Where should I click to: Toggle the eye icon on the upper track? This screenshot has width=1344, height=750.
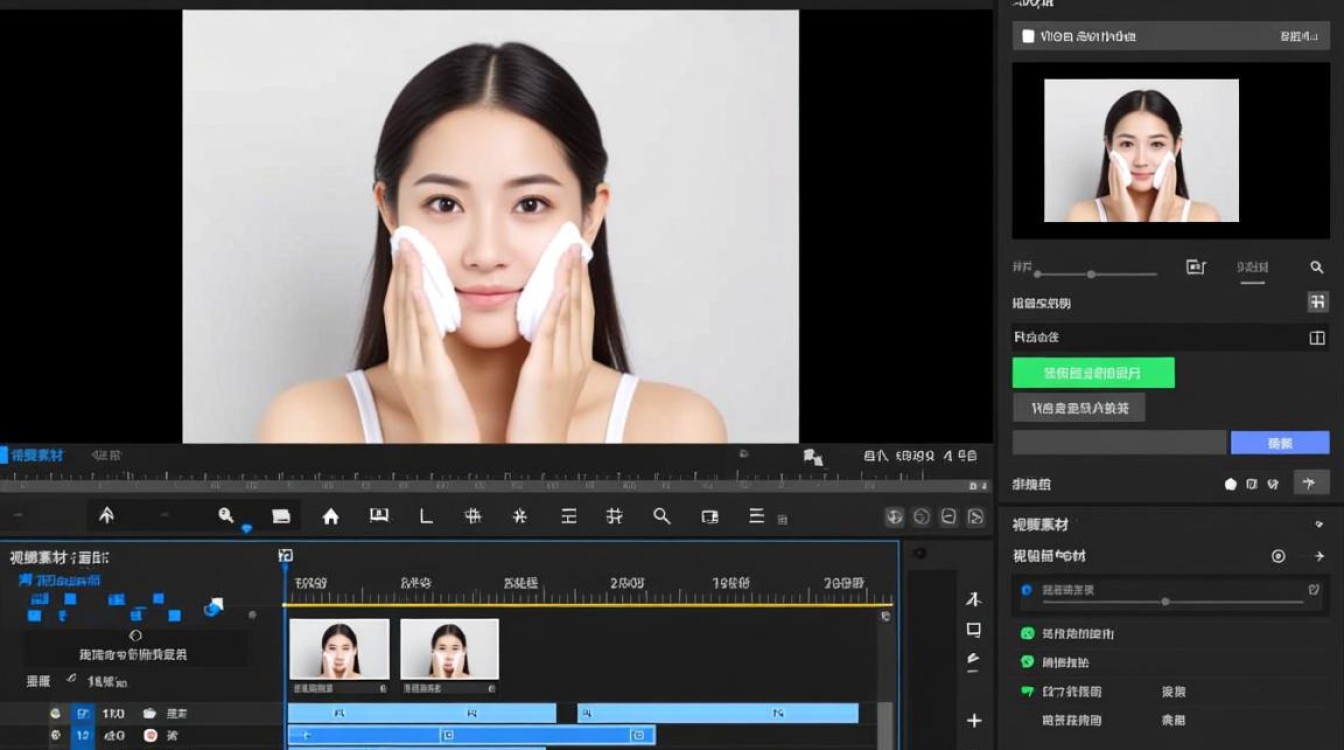coord(56,713)
